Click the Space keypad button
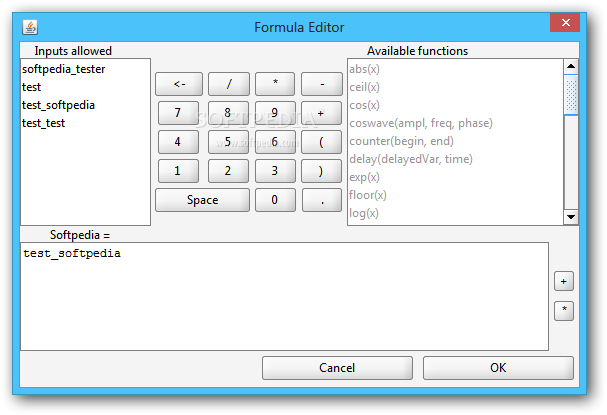The width and height of the screenshot is (607, 415). (x=202, y=200)
